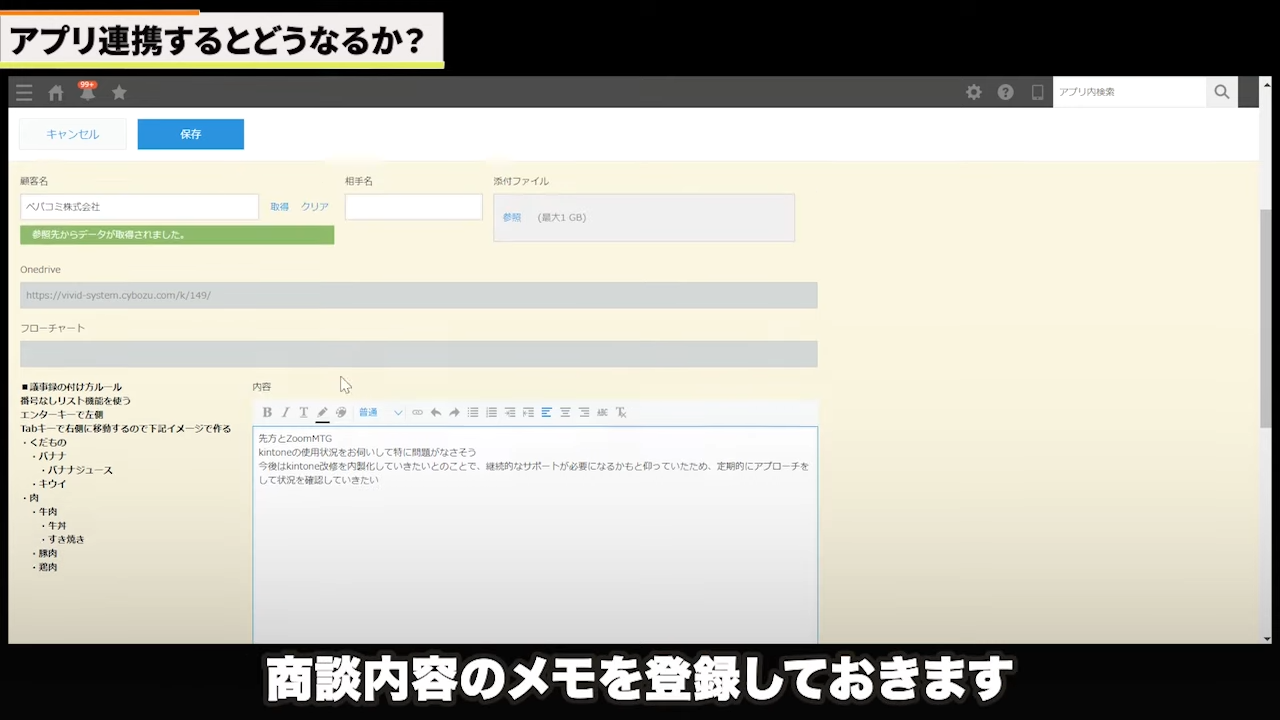The width and height of the screenshot is (1280, 720).
Task: Pick the text color pen tool
Action: [322, 412]
